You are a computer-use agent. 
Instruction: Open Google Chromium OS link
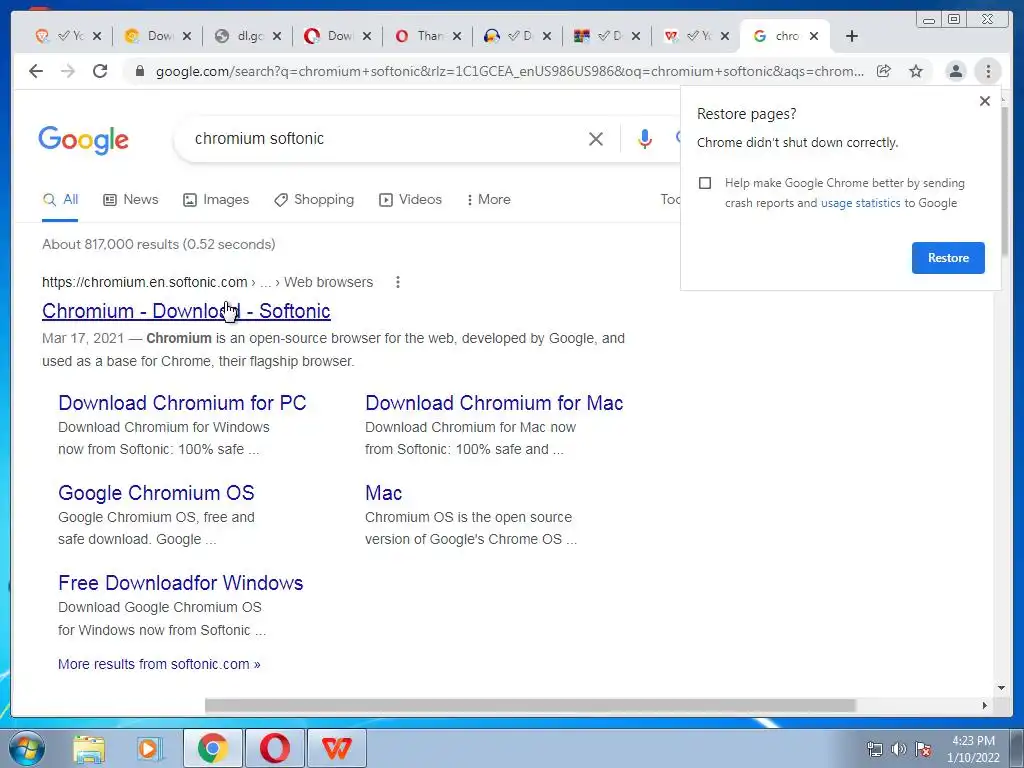(x=156, y=493)
